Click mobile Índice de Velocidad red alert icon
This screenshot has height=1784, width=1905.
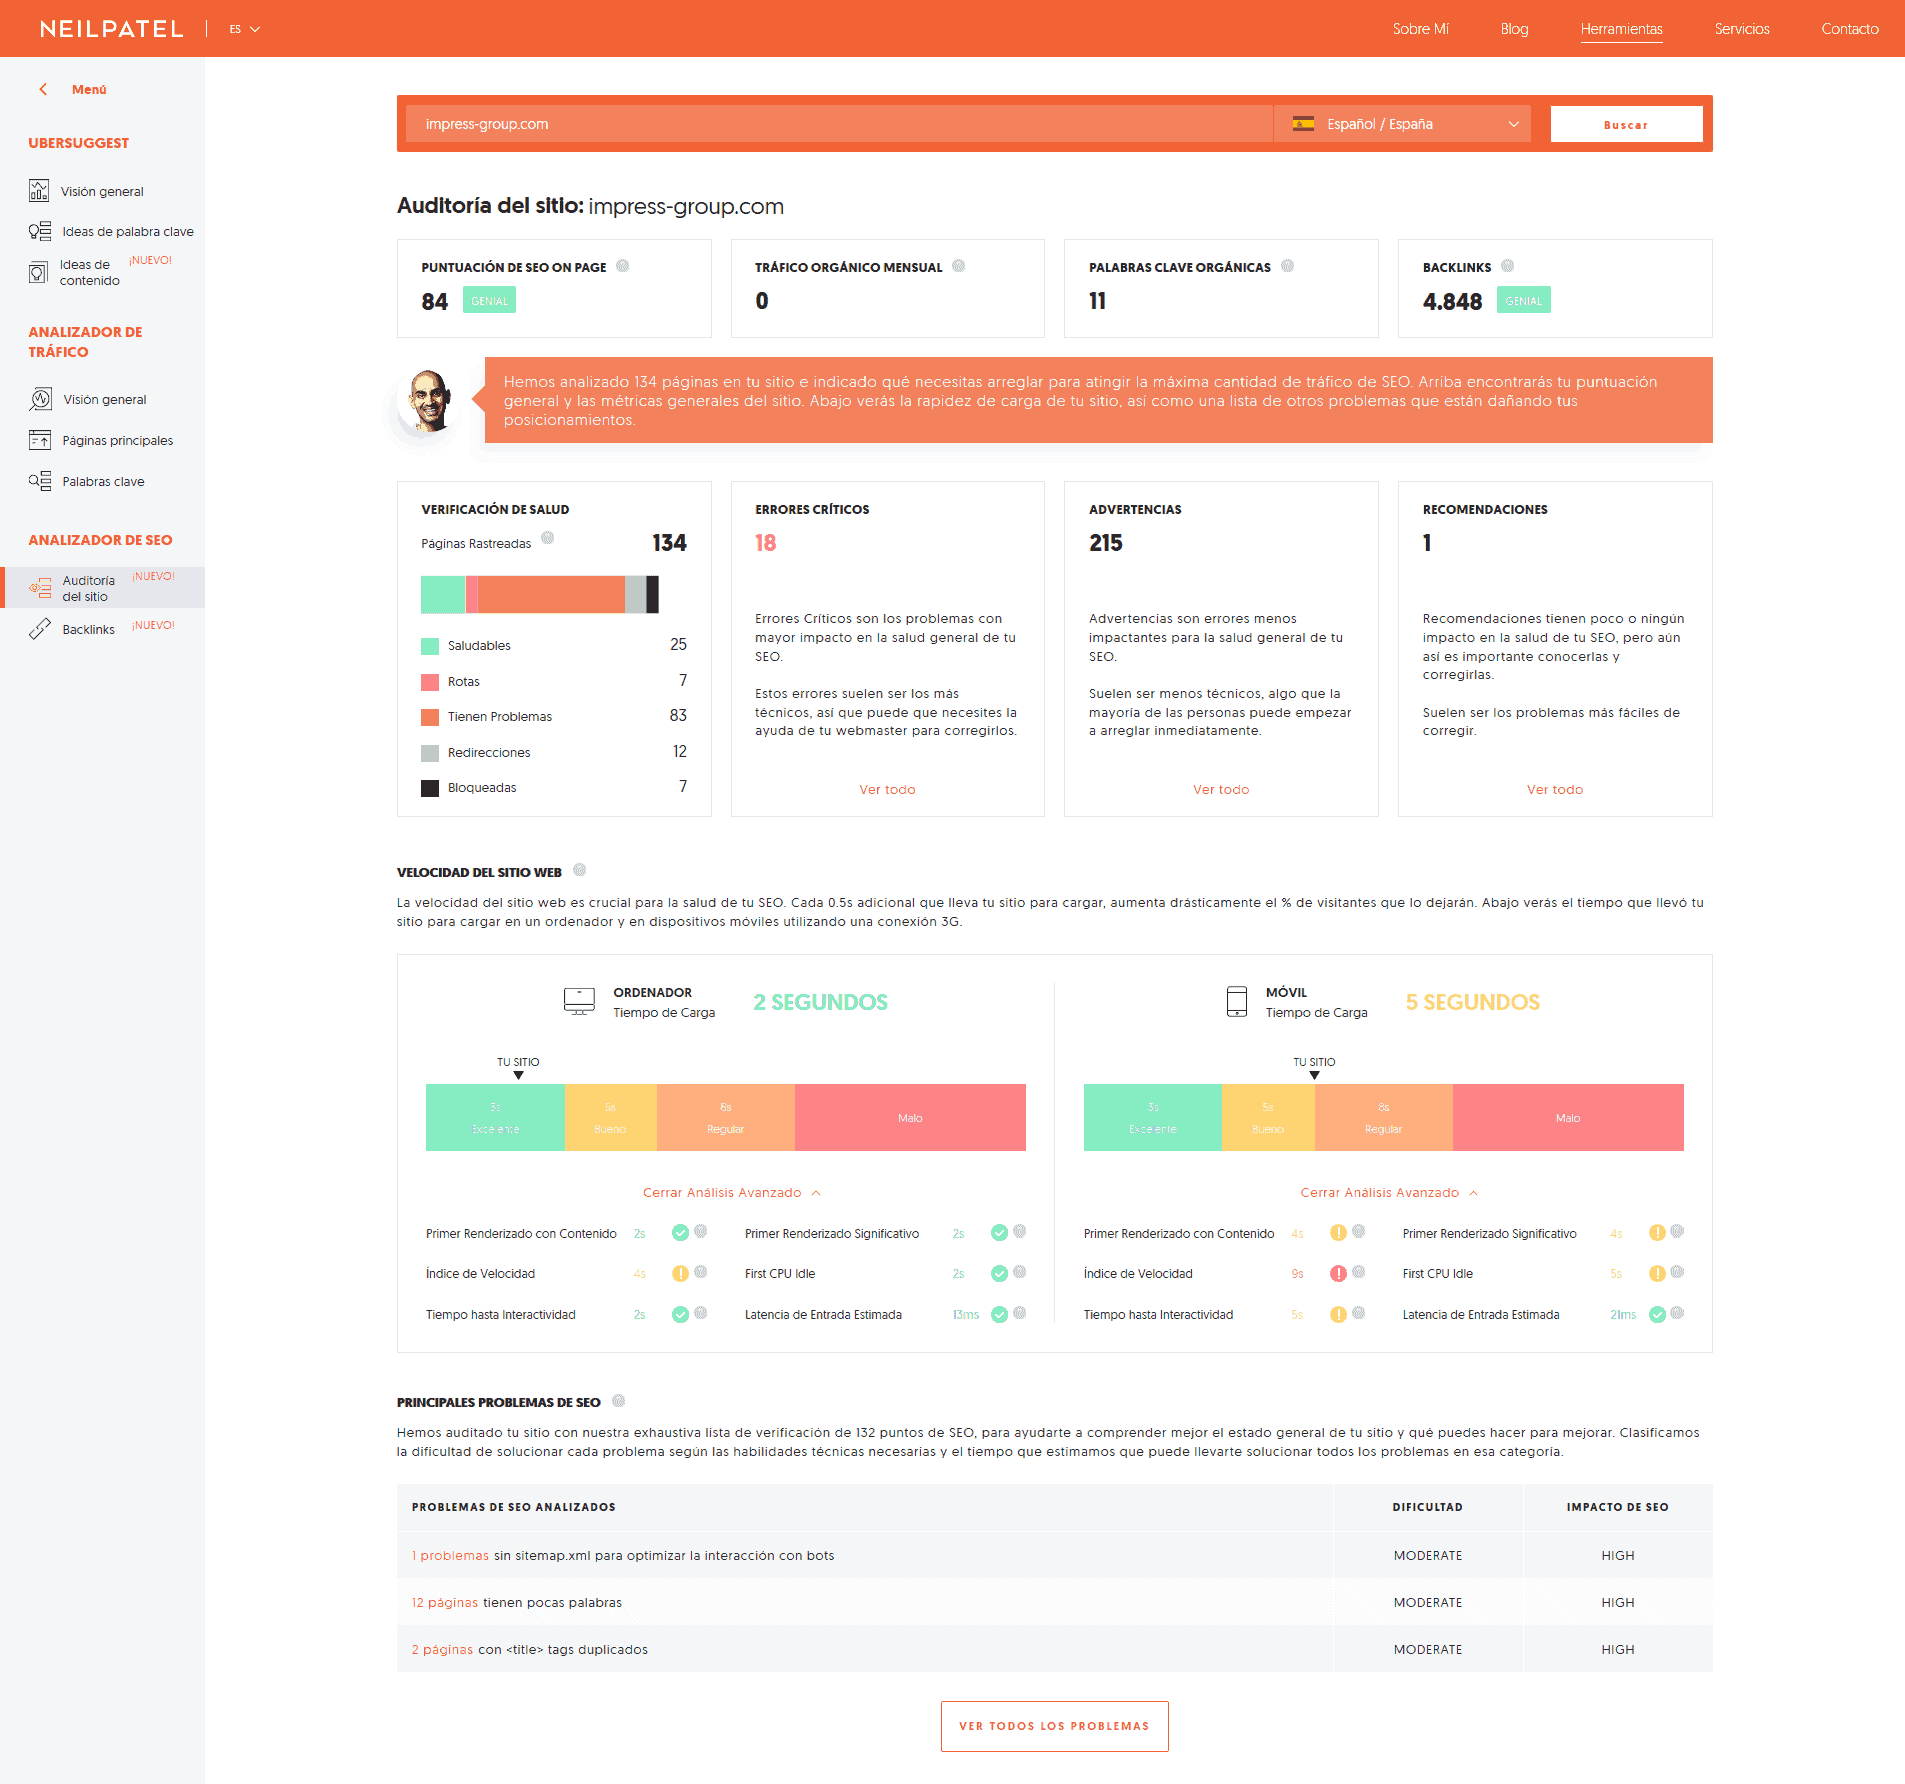coord(1338,1273)
